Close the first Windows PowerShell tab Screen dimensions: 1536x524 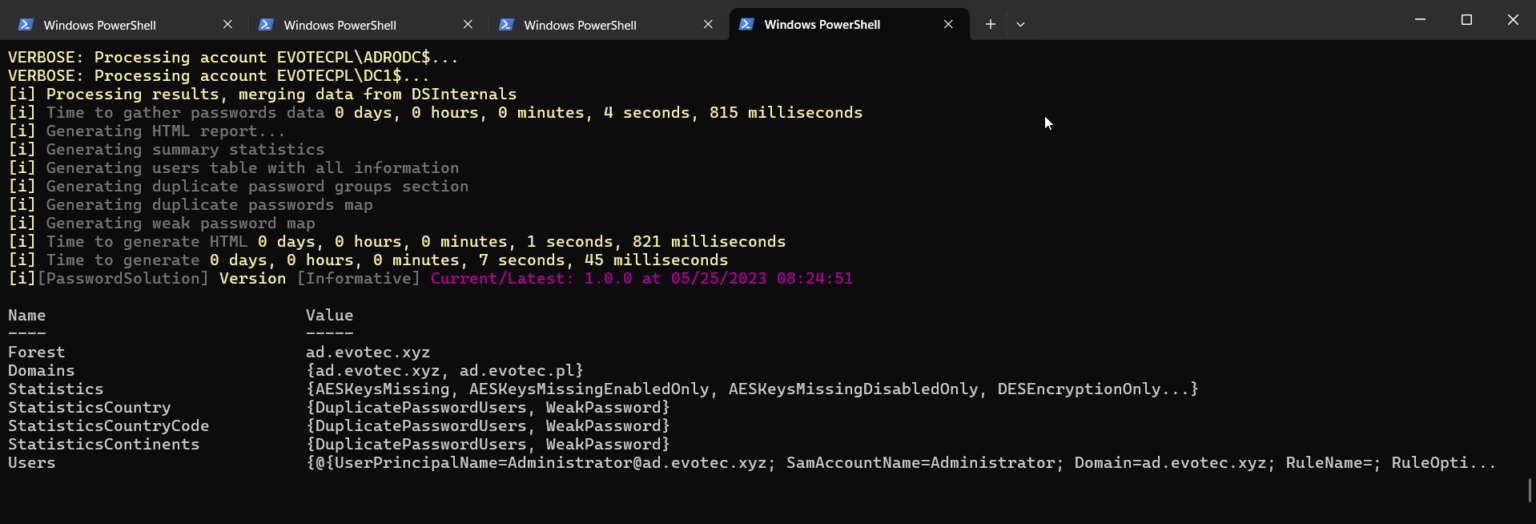[x=228, y=25]
